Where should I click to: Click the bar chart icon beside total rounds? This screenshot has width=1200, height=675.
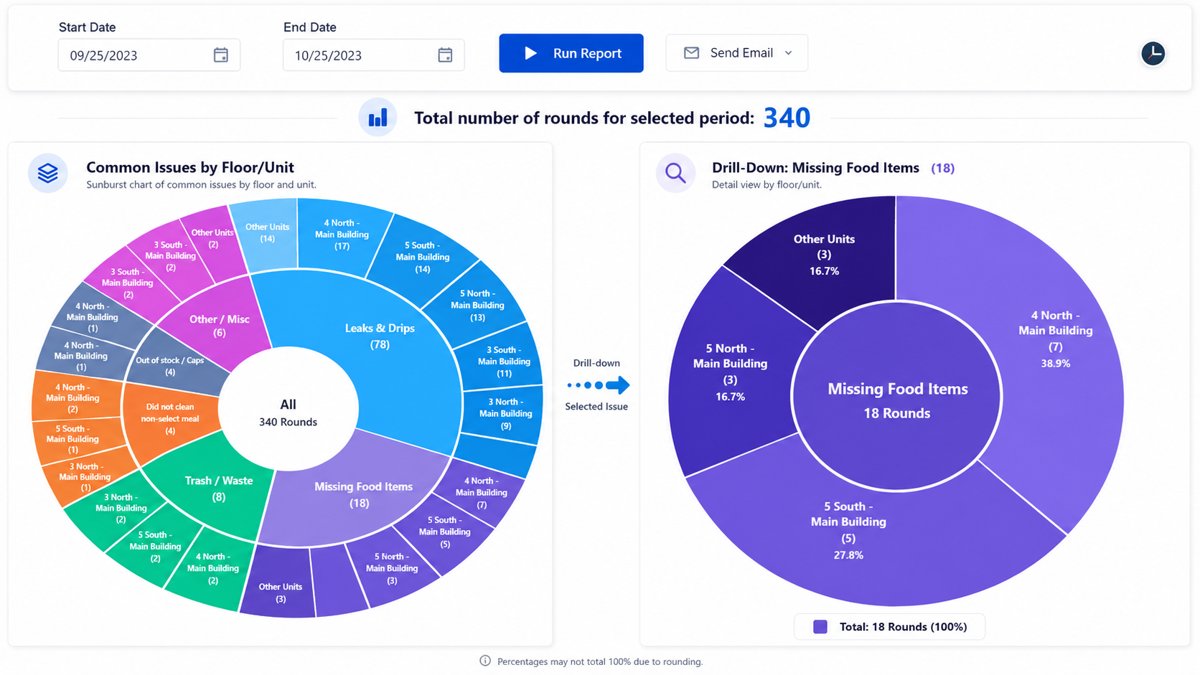[x=377, y=118]
